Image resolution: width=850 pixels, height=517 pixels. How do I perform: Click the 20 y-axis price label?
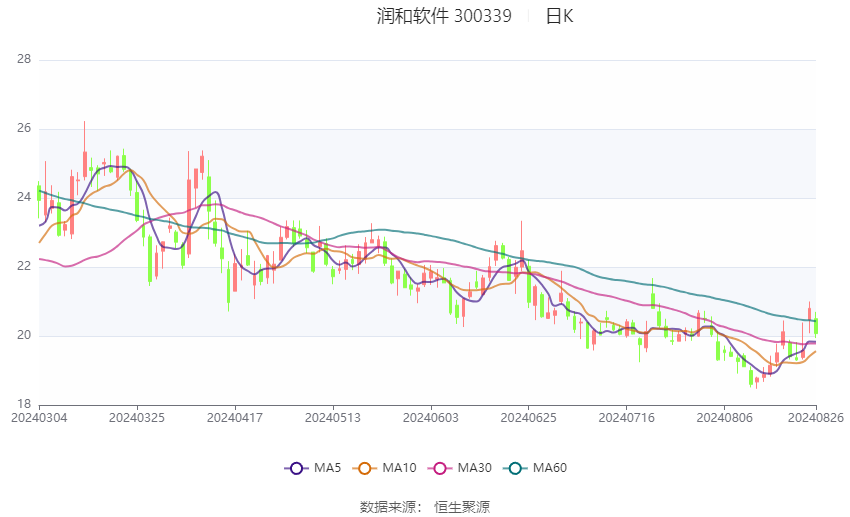(x=24, y=335)
